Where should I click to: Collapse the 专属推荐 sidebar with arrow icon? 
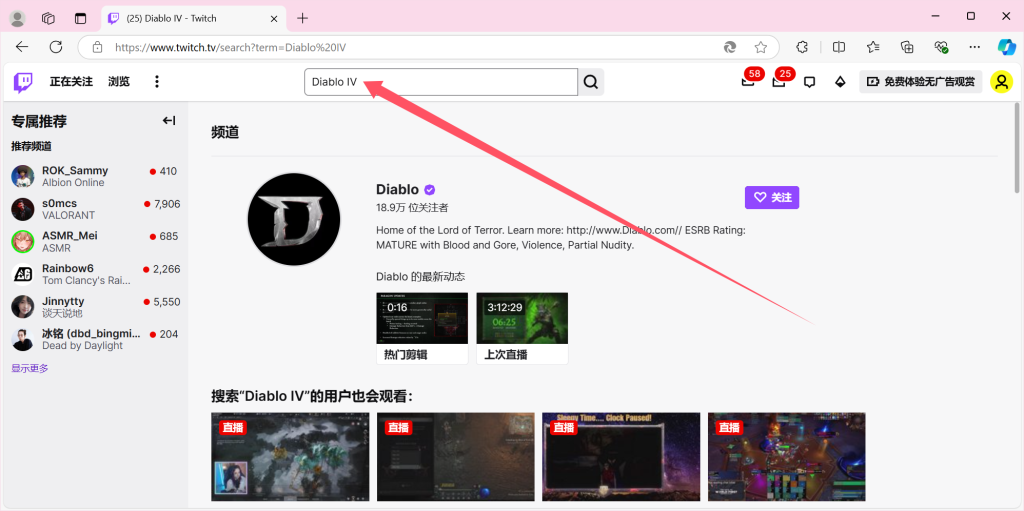[169, 120]
